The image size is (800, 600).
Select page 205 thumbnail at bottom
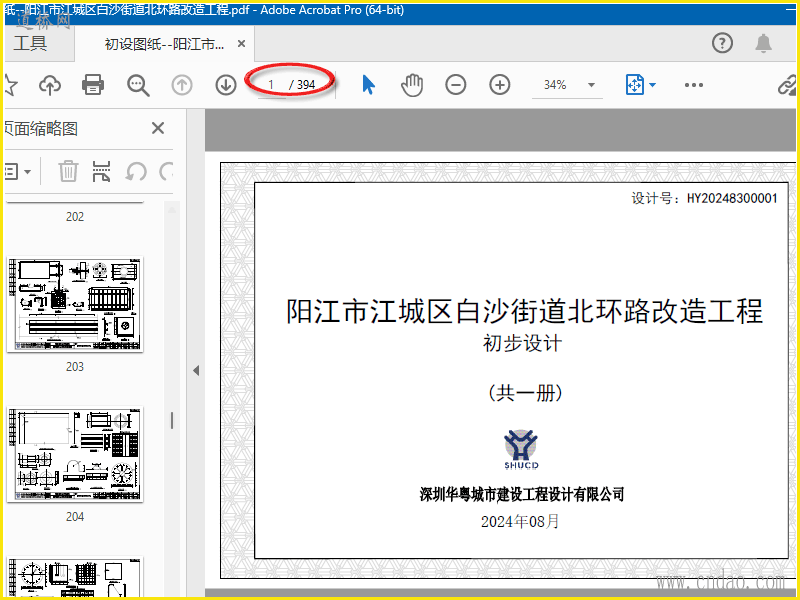75,577
